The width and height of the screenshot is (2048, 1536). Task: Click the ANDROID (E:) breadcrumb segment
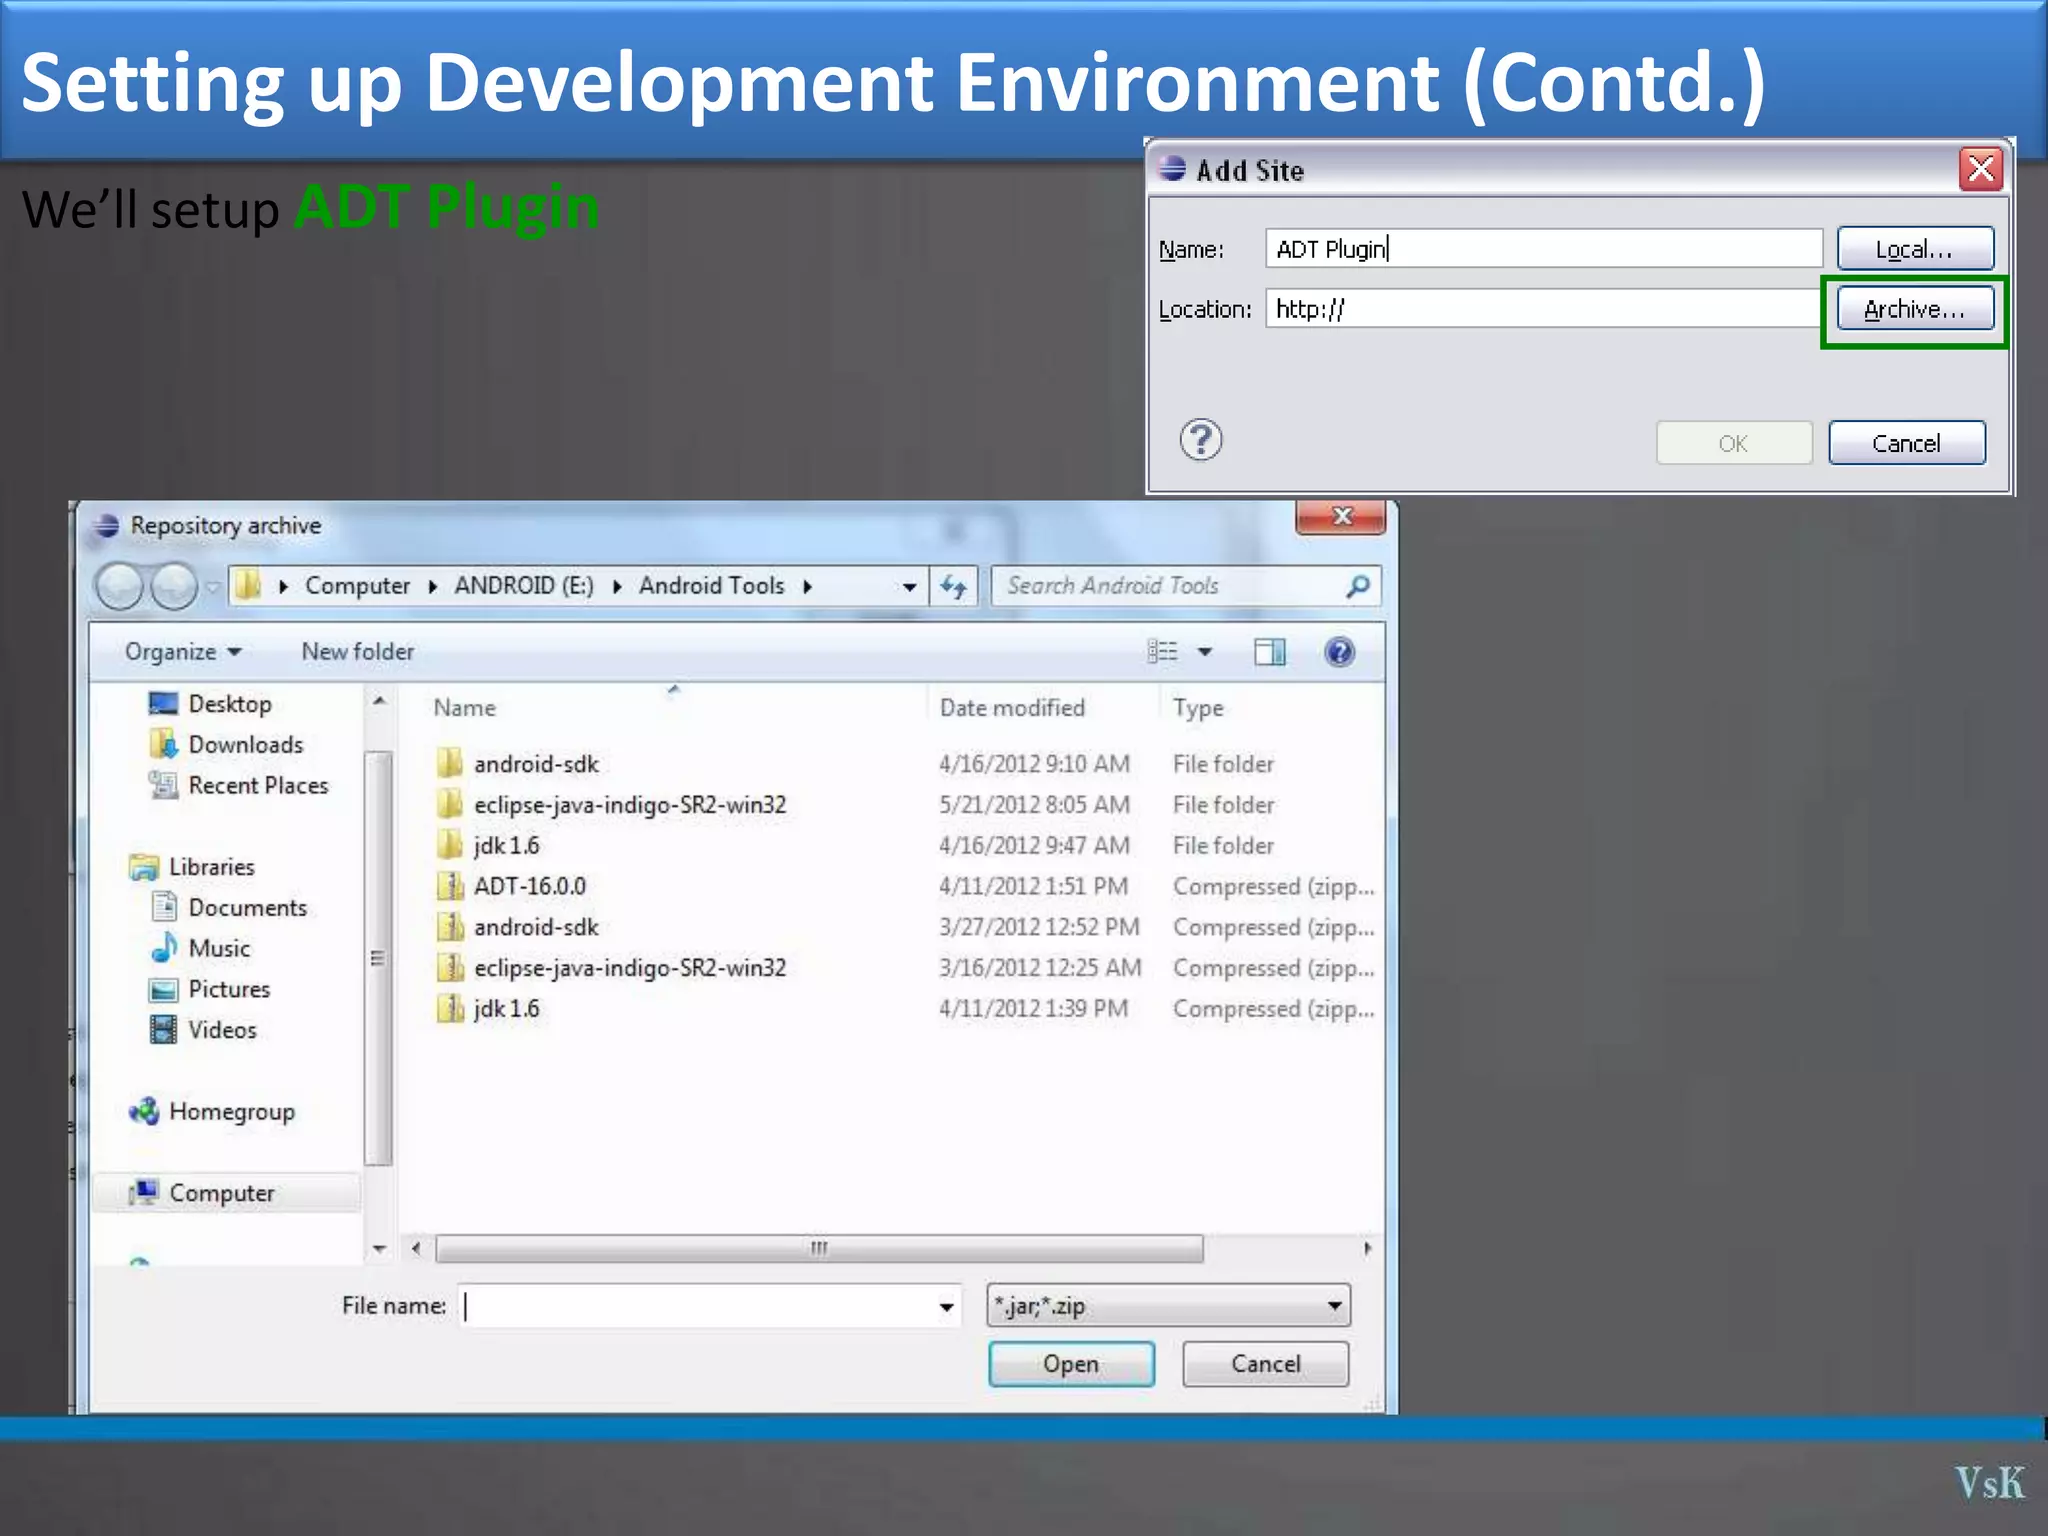click(523, 586)
